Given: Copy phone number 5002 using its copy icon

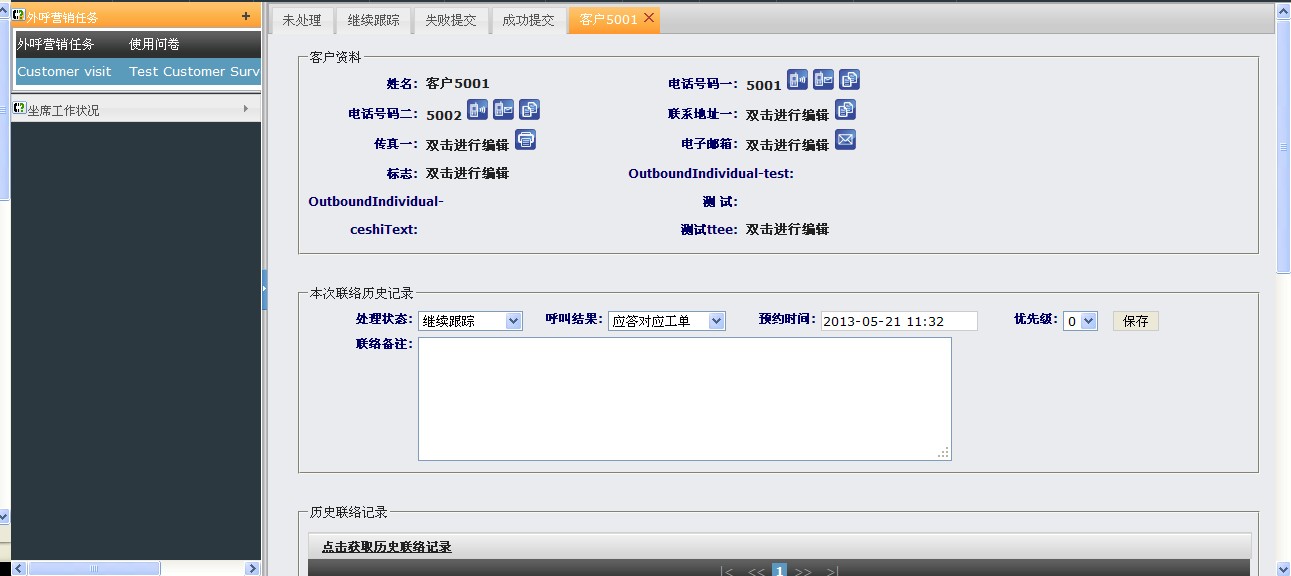Looking at the screenshot, I should 530,110.
